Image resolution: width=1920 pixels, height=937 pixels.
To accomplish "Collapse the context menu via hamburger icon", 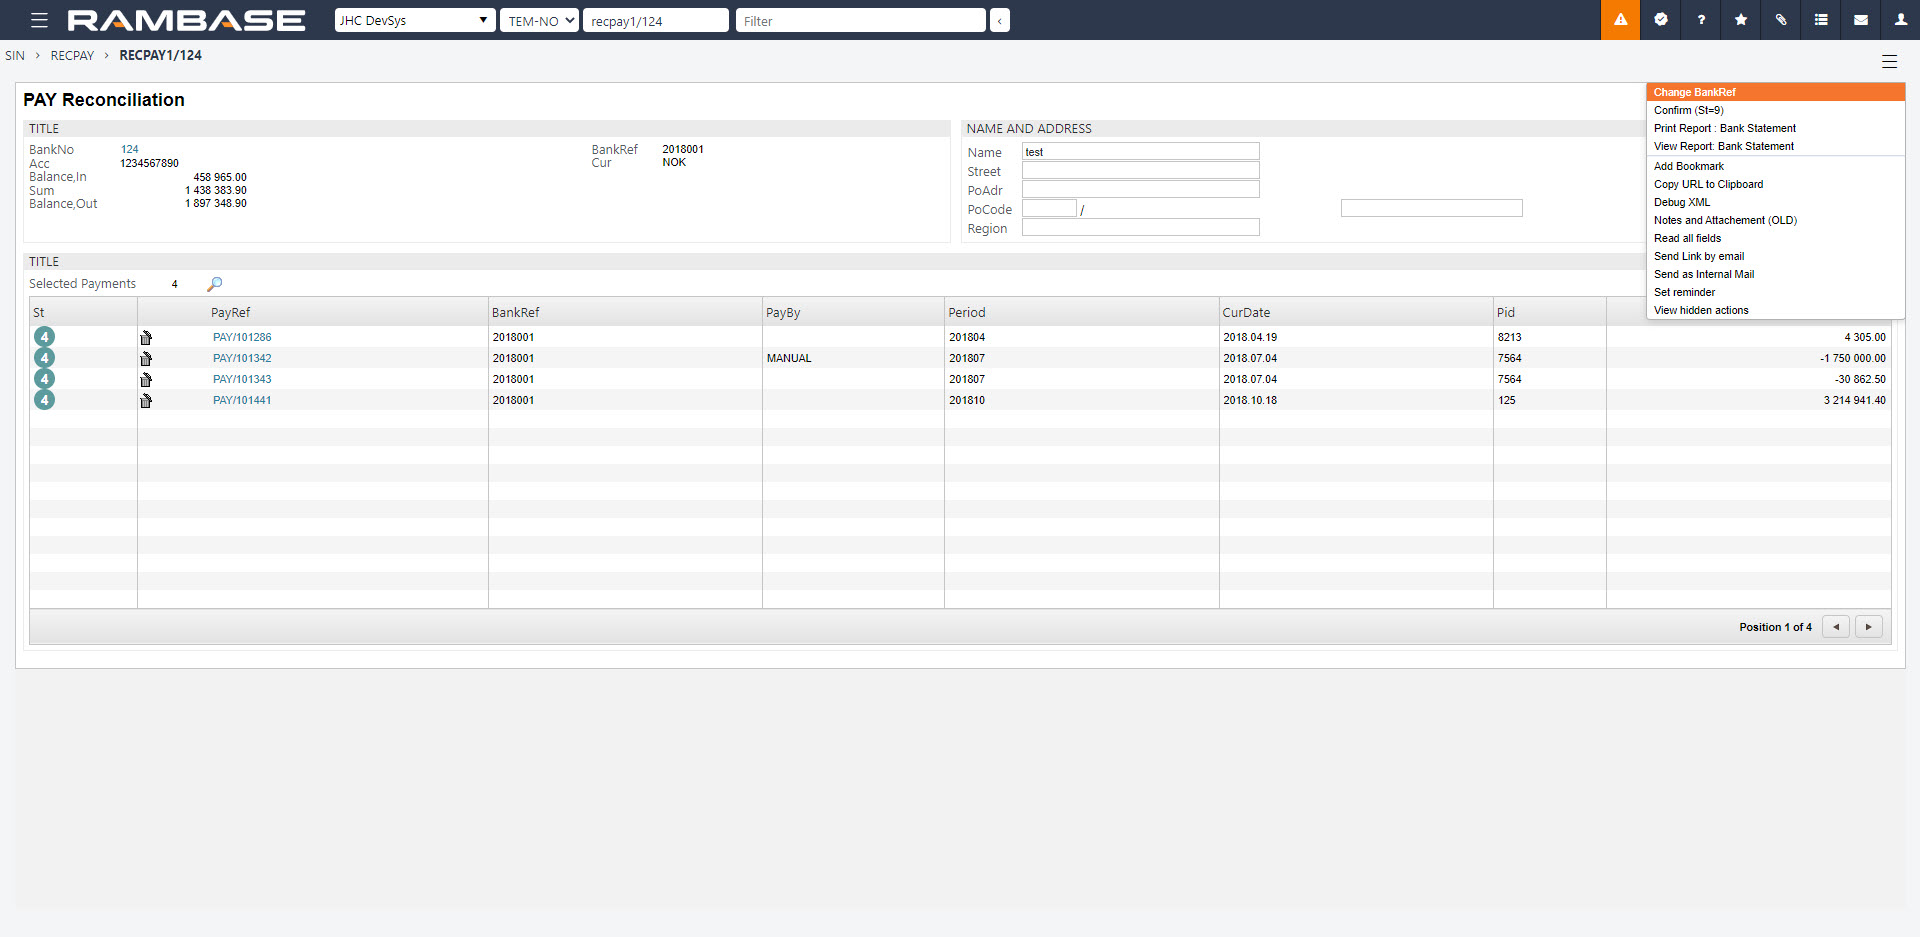I will pos(1889,61).
